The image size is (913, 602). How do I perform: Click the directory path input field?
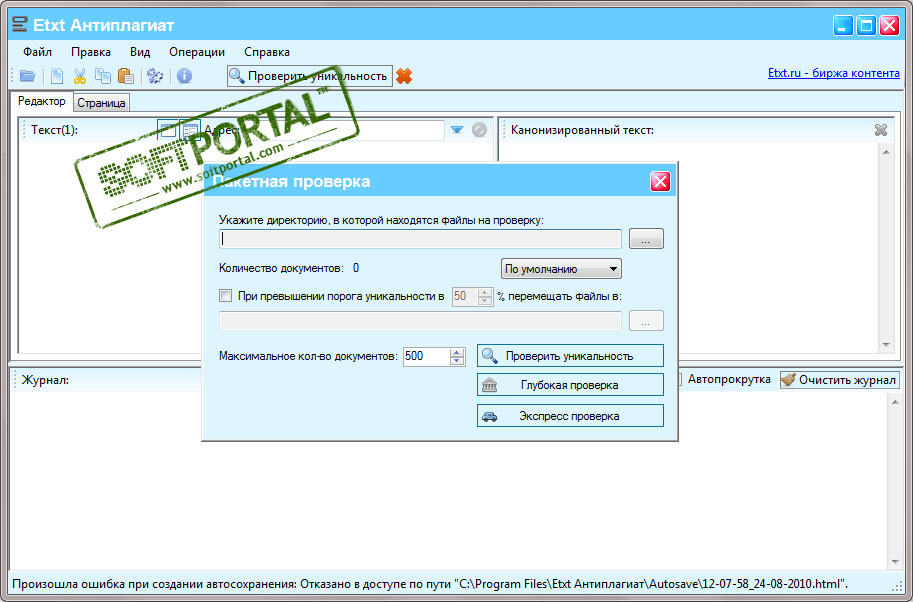click(420, 239)
